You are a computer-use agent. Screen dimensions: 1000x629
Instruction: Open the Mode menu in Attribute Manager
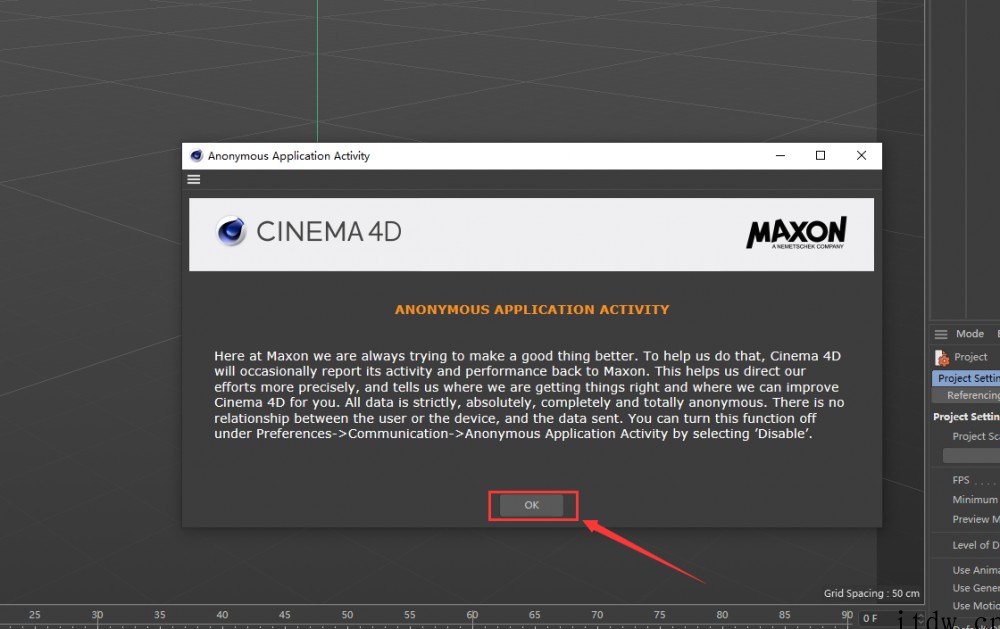tap(969, 334)
